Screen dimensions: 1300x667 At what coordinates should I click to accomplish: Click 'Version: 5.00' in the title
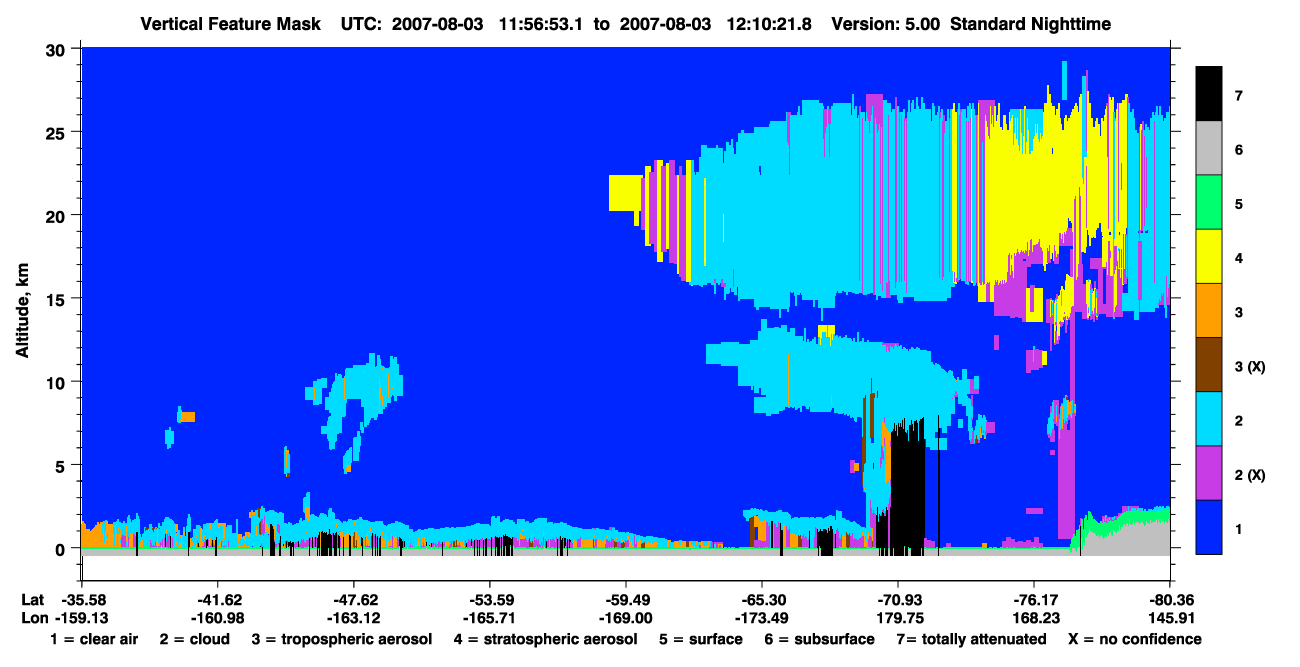click(885, 23)
